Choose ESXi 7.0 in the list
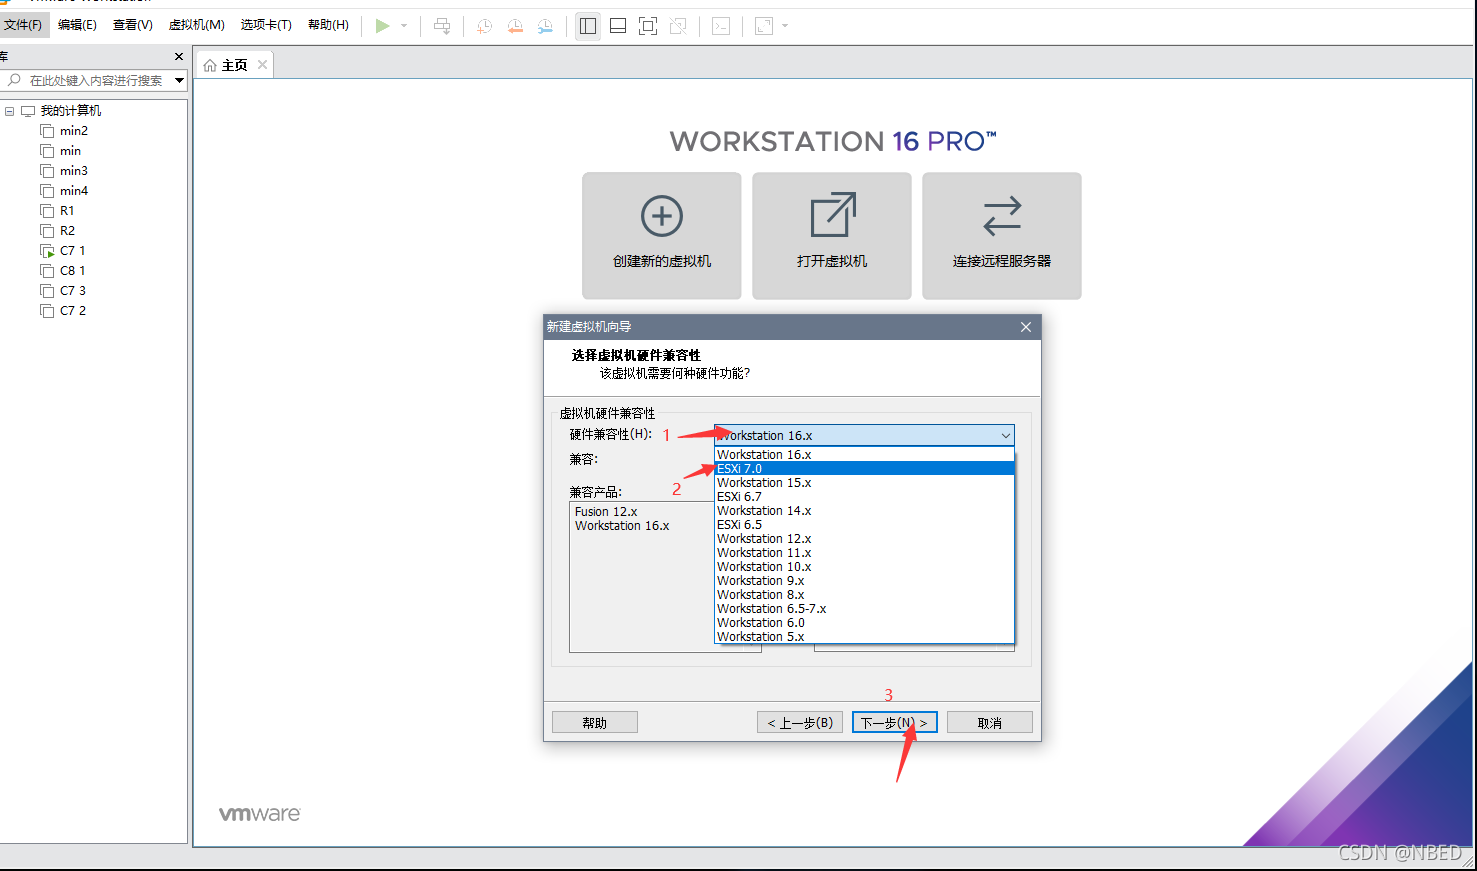Image resolution: width=1477 pixels, height=871 pixels. tap(864, 468)
